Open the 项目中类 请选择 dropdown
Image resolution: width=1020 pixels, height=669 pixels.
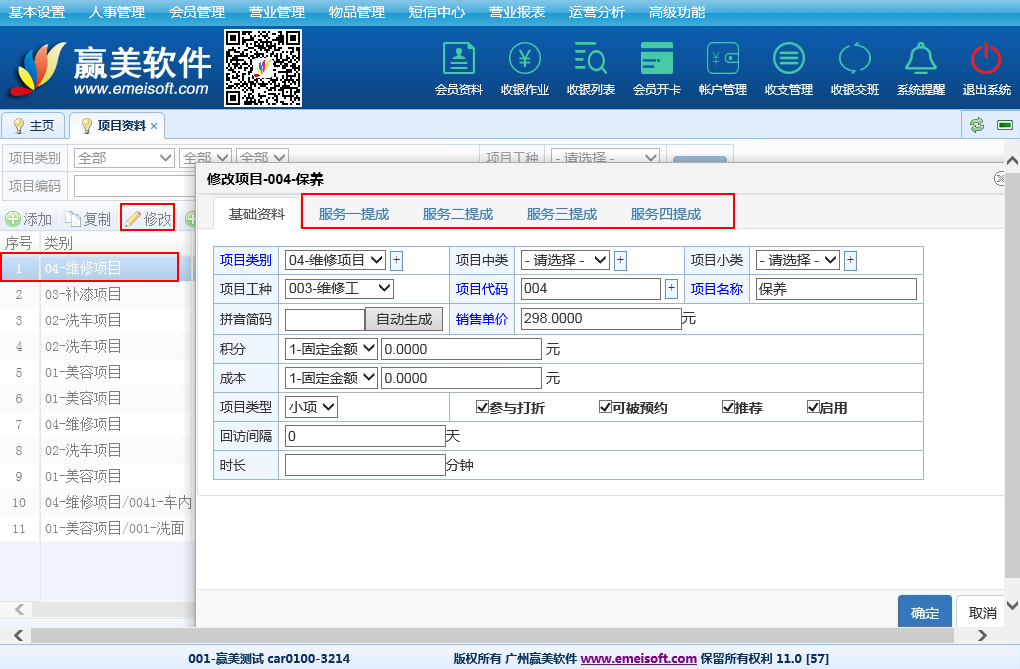click(564, 260)
